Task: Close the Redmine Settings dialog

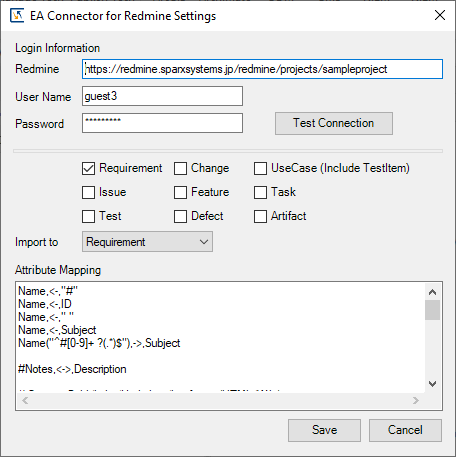Action: (x=440, y=15)
